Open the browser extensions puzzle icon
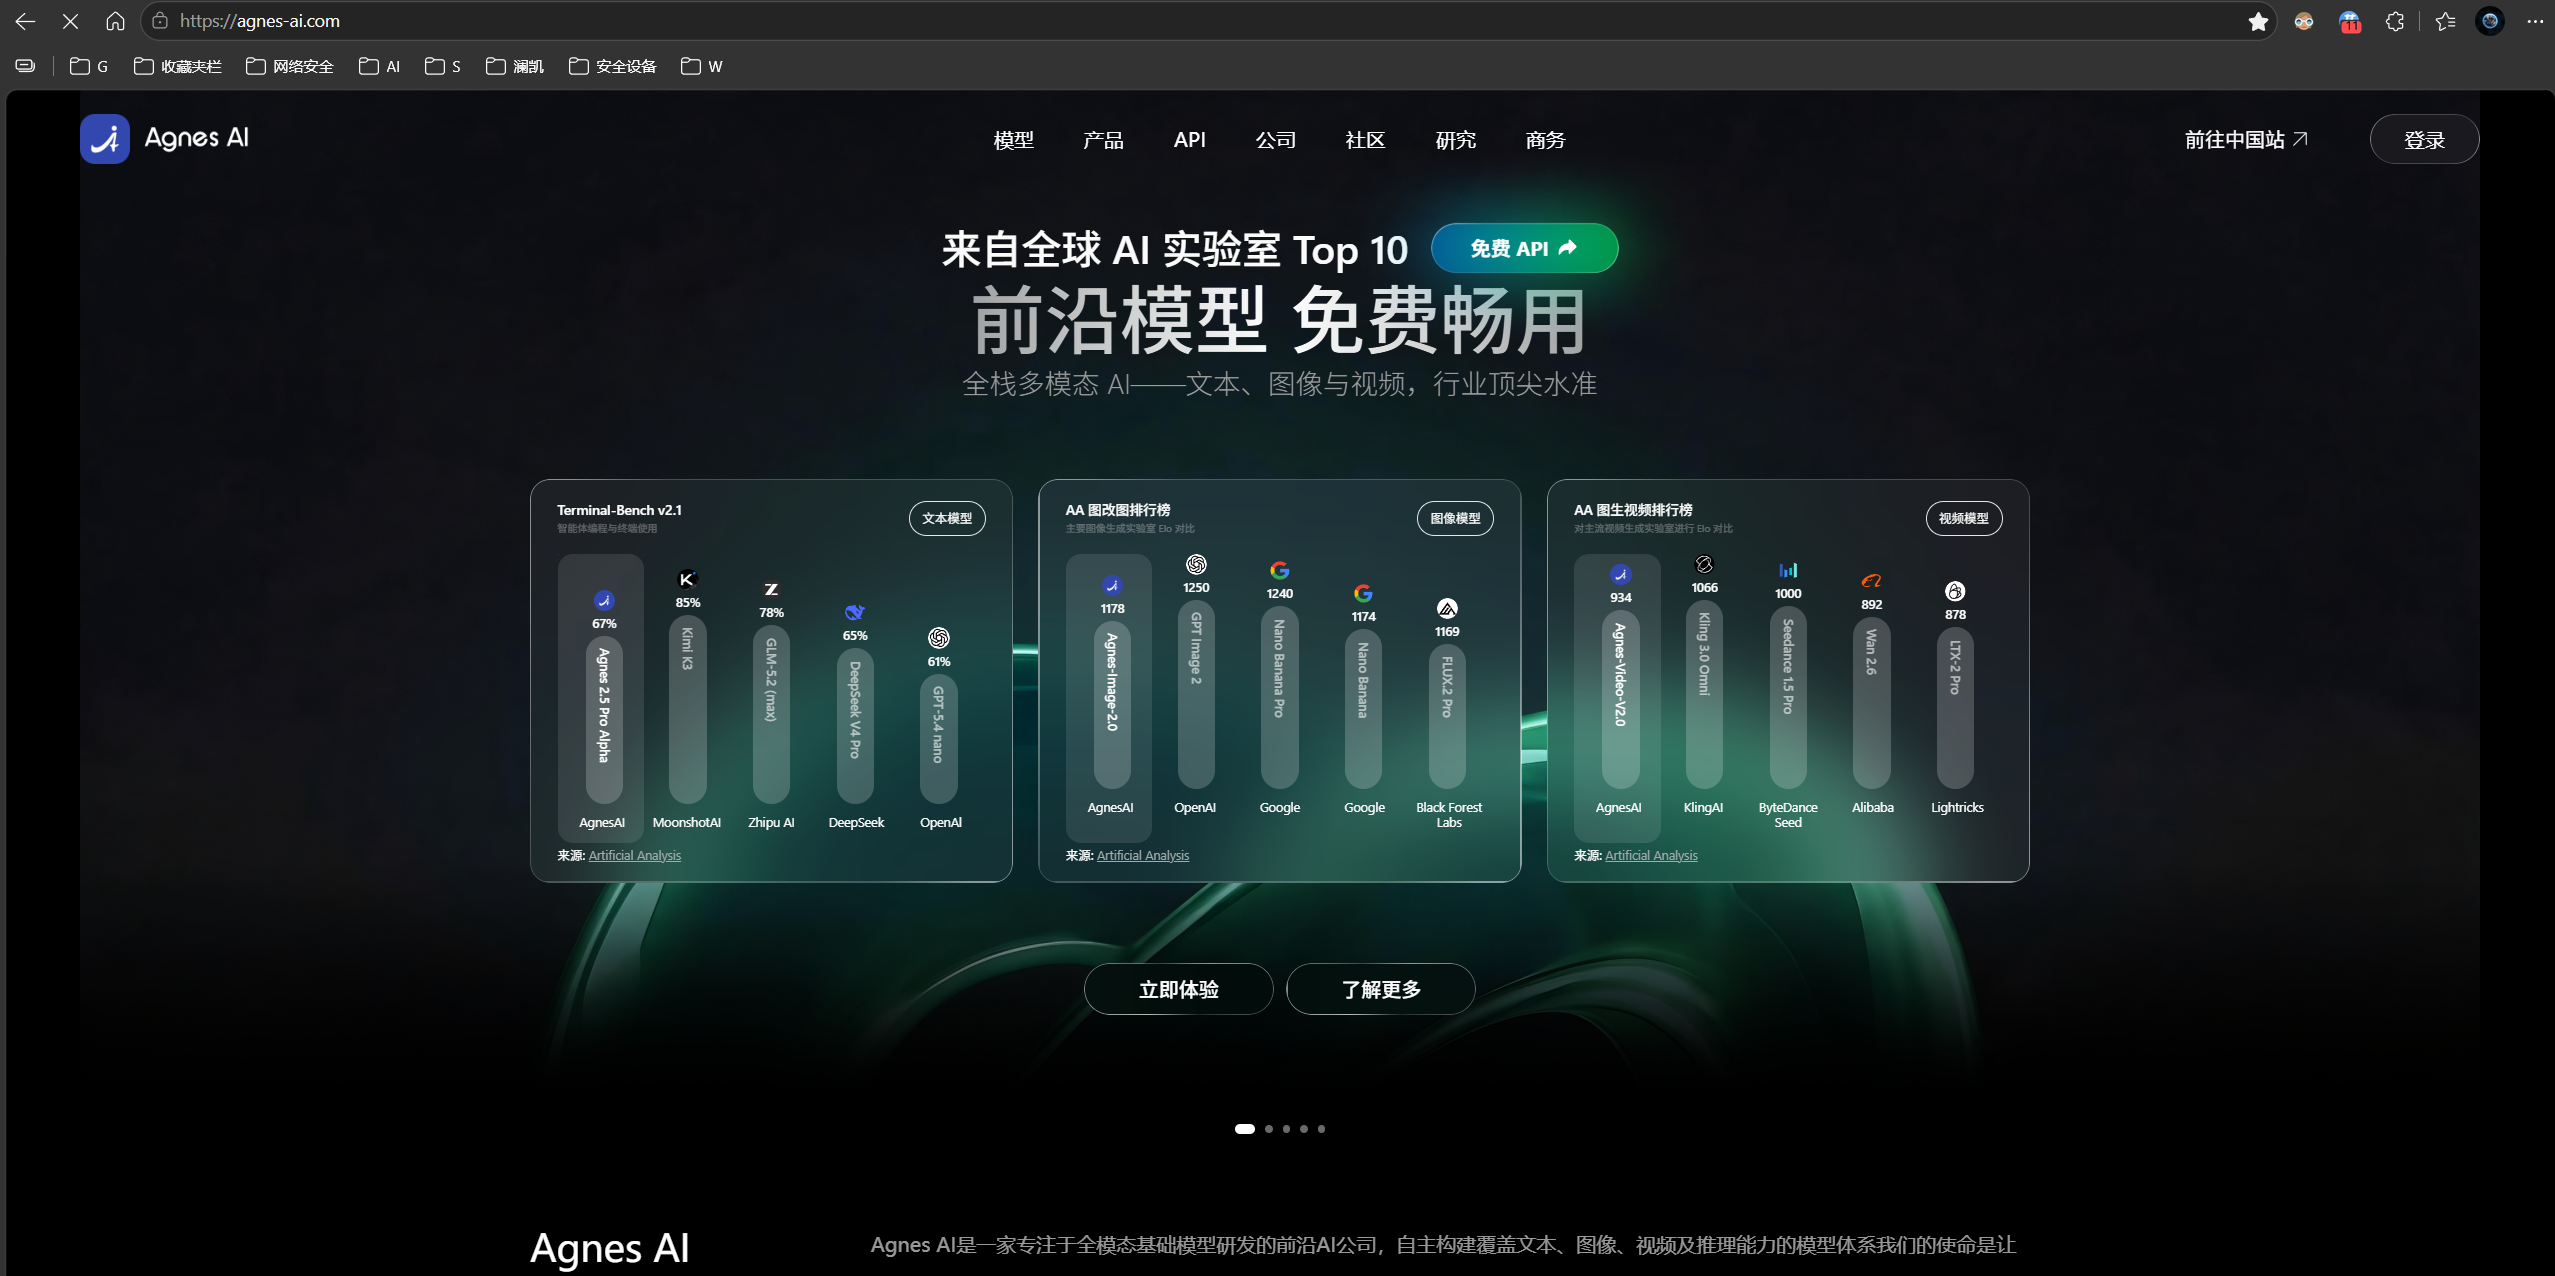2555x1276 pixels. pyautogui.click(x=2394, y=21)
